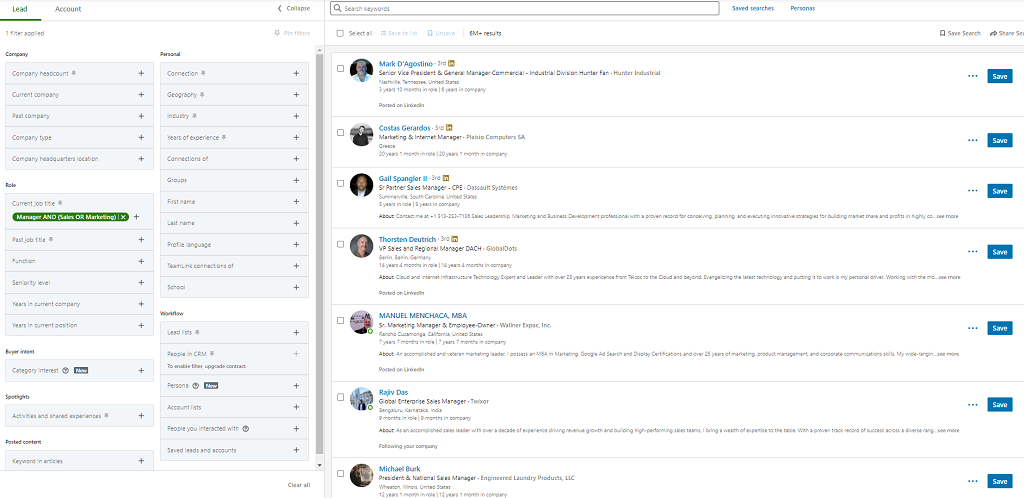Click help icon beside Persona filter

point(196,386)
